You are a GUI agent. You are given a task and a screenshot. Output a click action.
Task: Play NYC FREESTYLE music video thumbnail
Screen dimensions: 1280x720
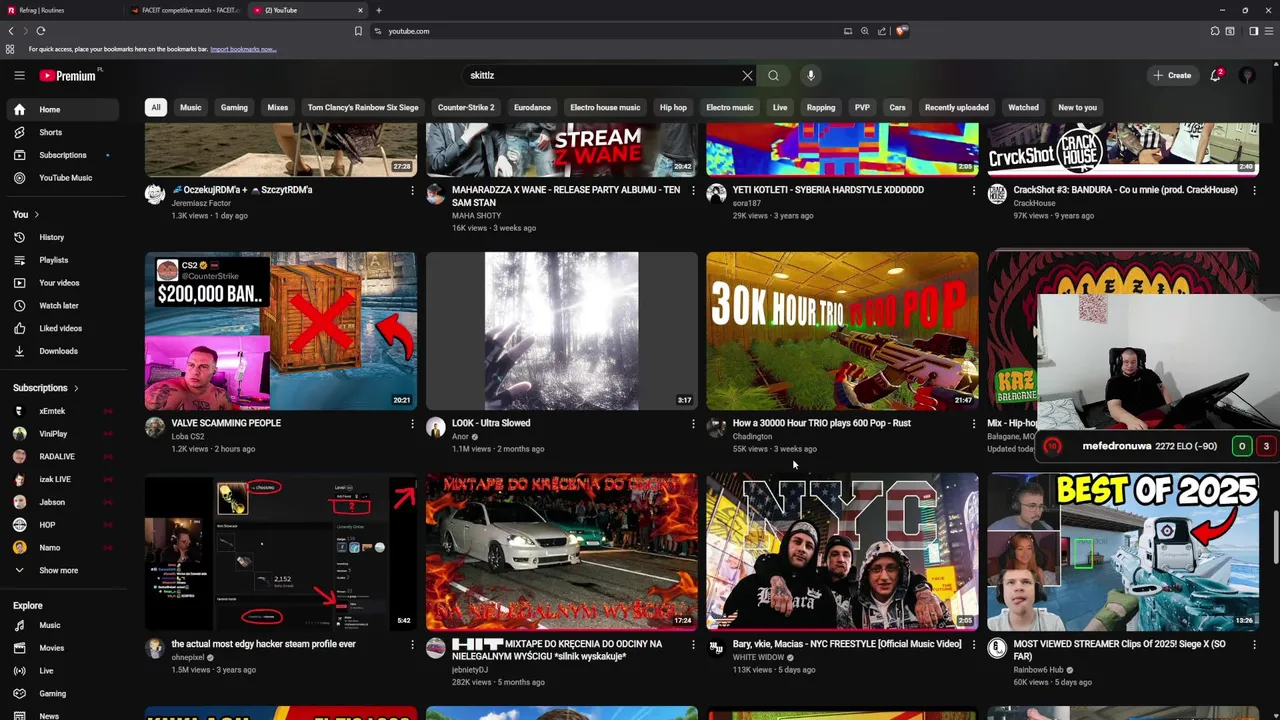pos(842,552)
